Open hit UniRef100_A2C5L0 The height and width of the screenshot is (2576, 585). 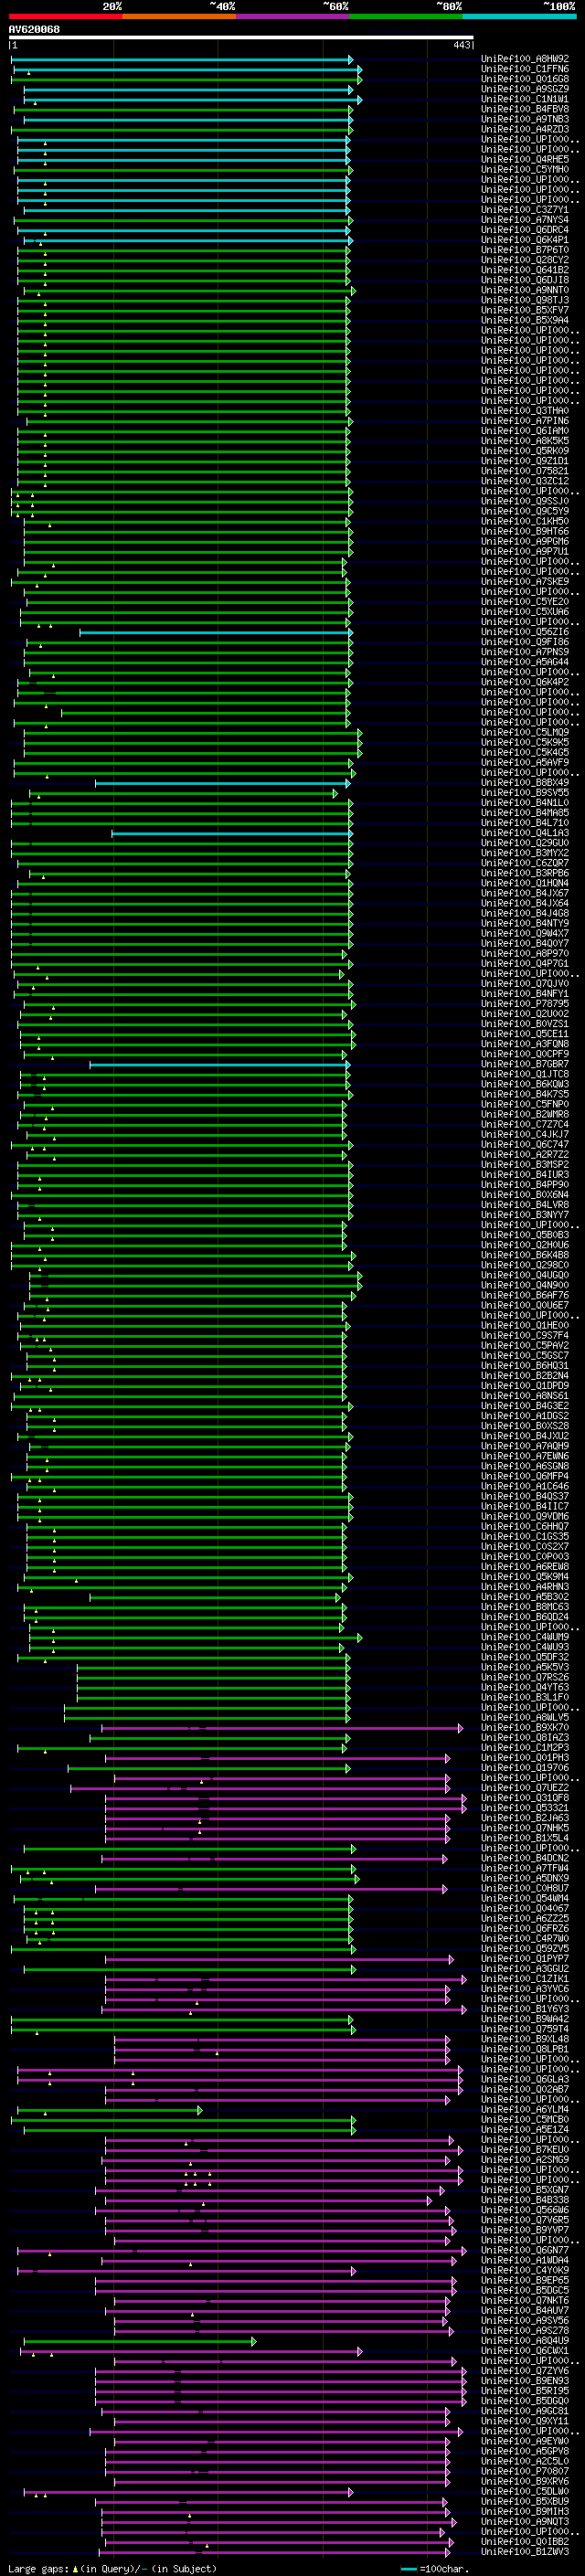524,2461
